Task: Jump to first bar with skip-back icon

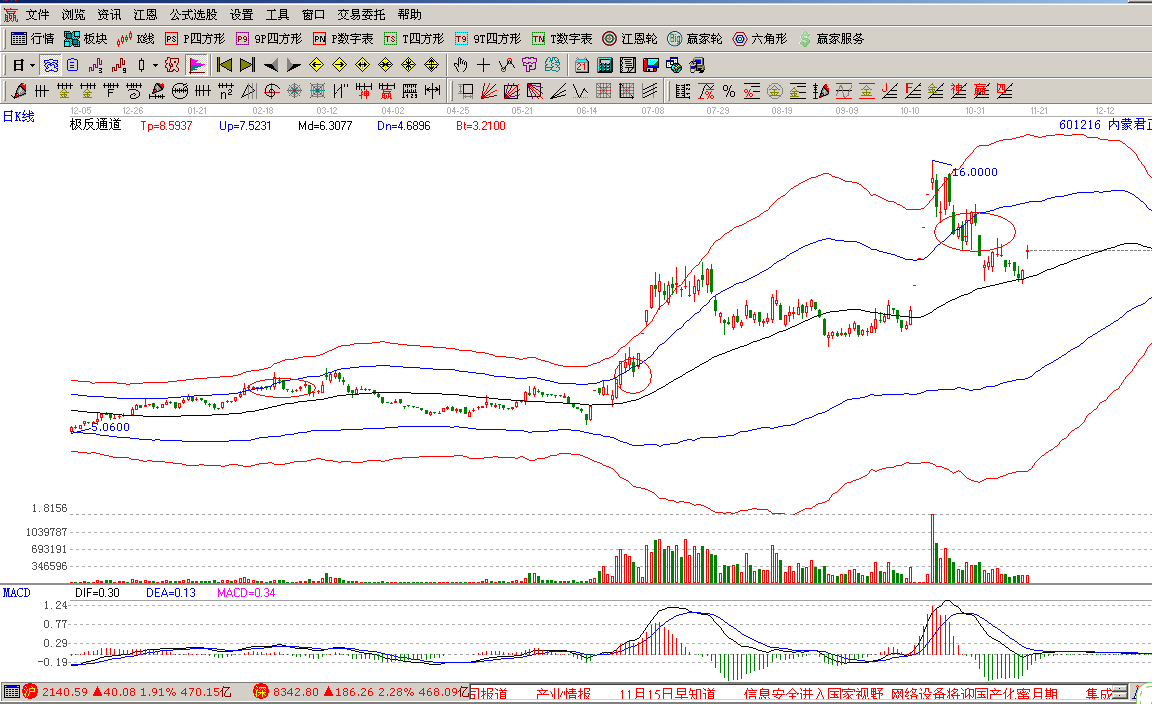Action: (x=224, y=65)
